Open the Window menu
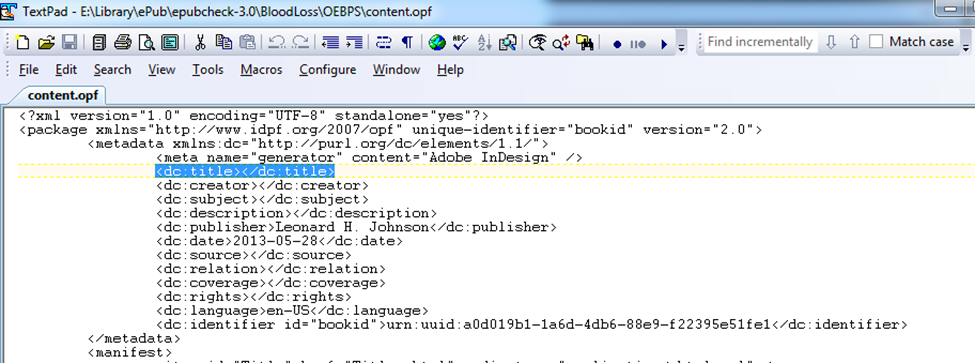975x363 pixels. (x=397, y=70)
